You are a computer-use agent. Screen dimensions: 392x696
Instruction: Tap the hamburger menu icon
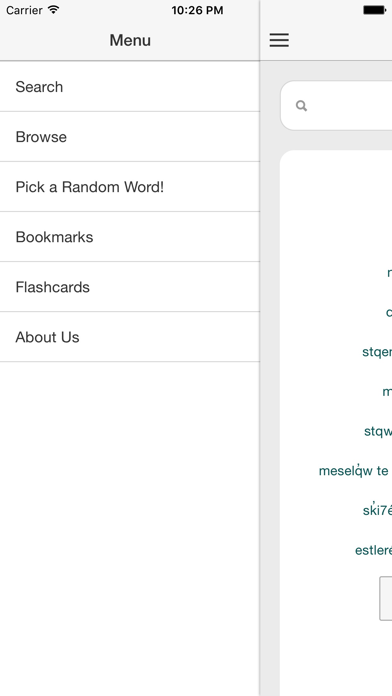click(x=279, y=40)
